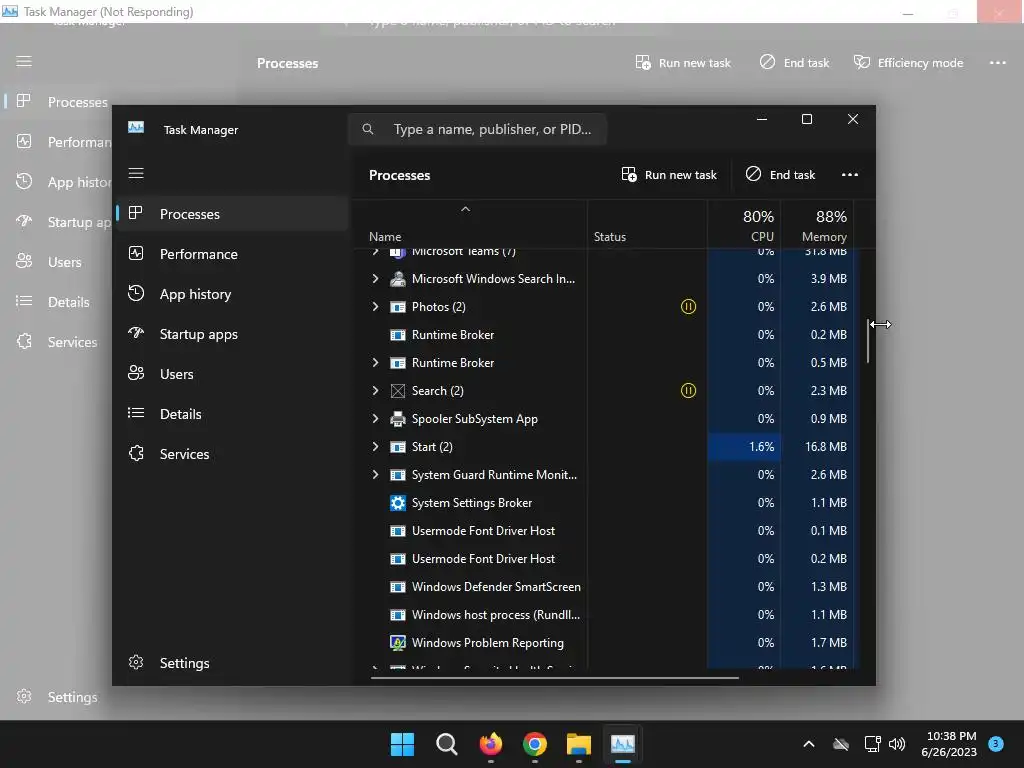Open Users page in front Task Manager
This screenshot has height=768, width=1024.
(x=232, y=374)
